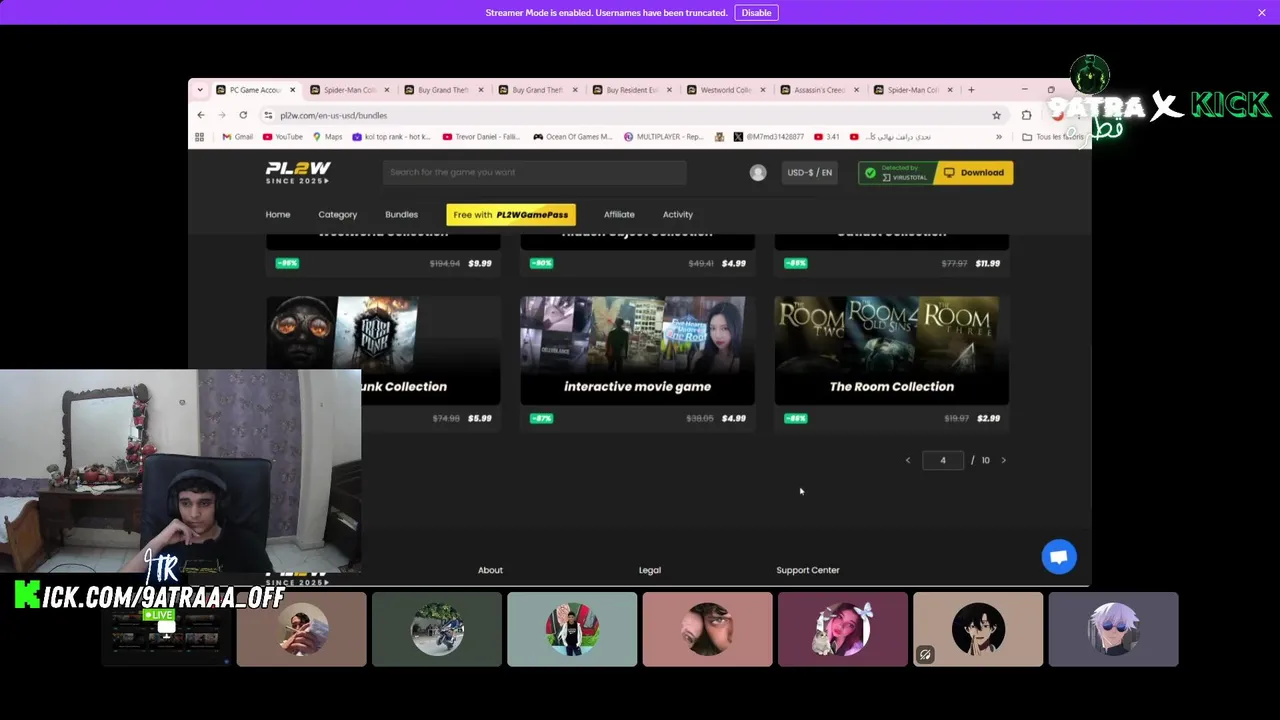Click the $2.99 Room Collection price

[x=988, y=418]
